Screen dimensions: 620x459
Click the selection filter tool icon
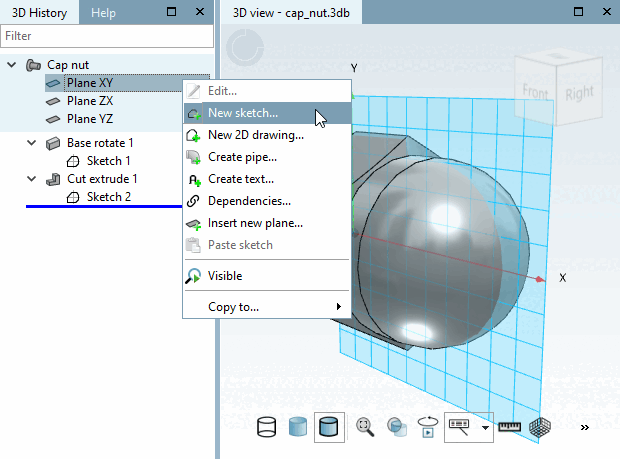coord(459,427)
